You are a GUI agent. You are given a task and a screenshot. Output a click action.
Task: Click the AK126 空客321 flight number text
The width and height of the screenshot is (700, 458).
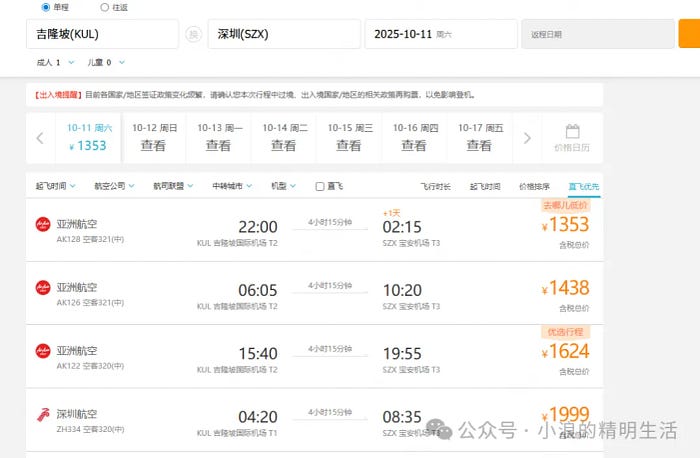90,303
